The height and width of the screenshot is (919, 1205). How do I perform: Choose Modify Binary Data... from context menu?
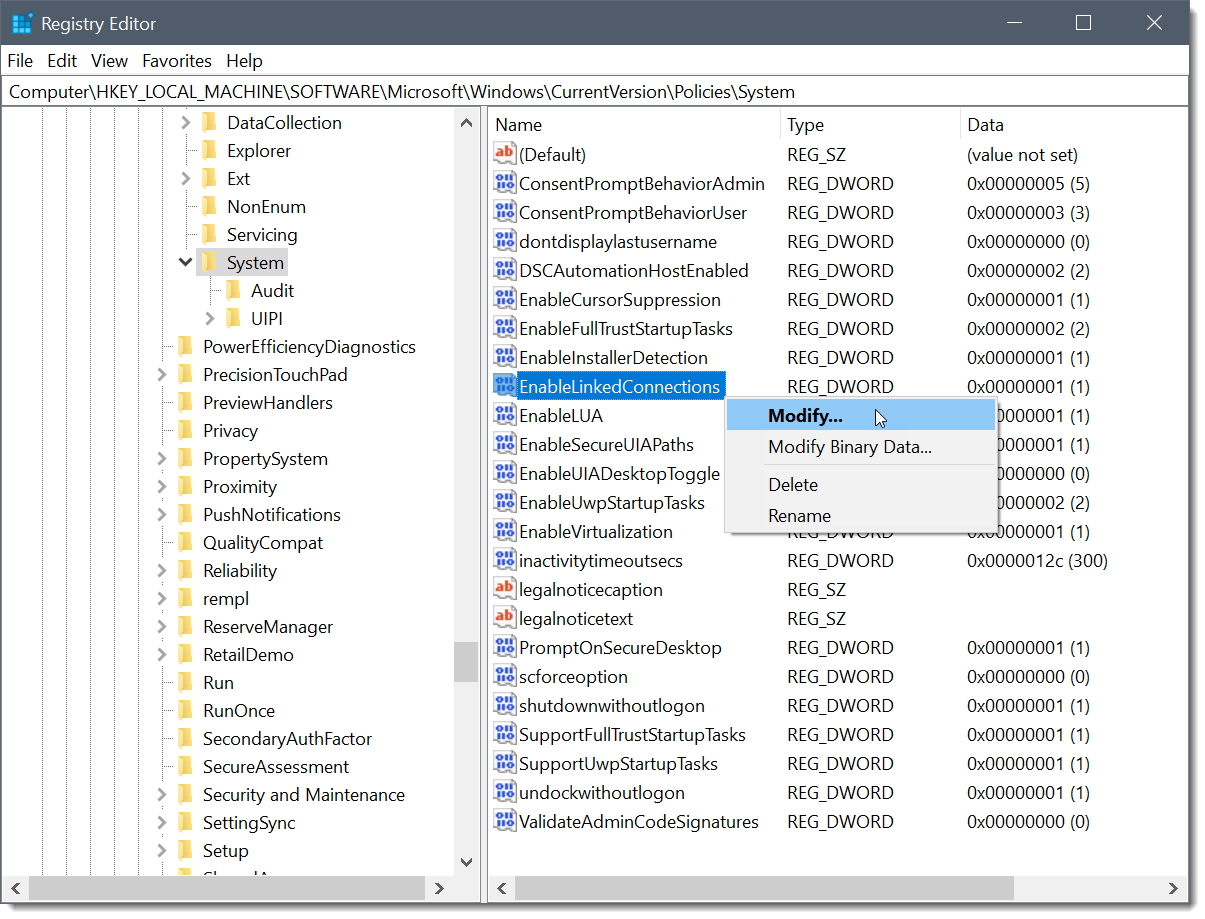[x=861, y=447]
